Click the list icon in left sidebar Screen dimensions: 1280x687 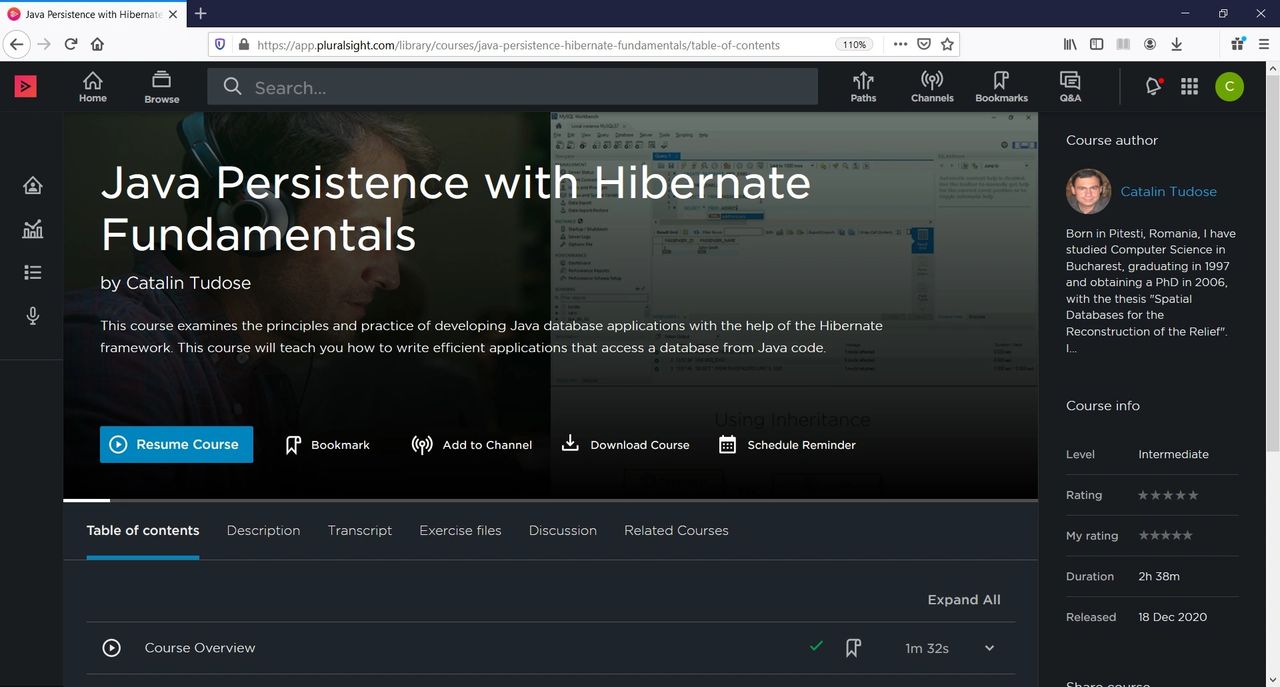click(x=33, y=273)
